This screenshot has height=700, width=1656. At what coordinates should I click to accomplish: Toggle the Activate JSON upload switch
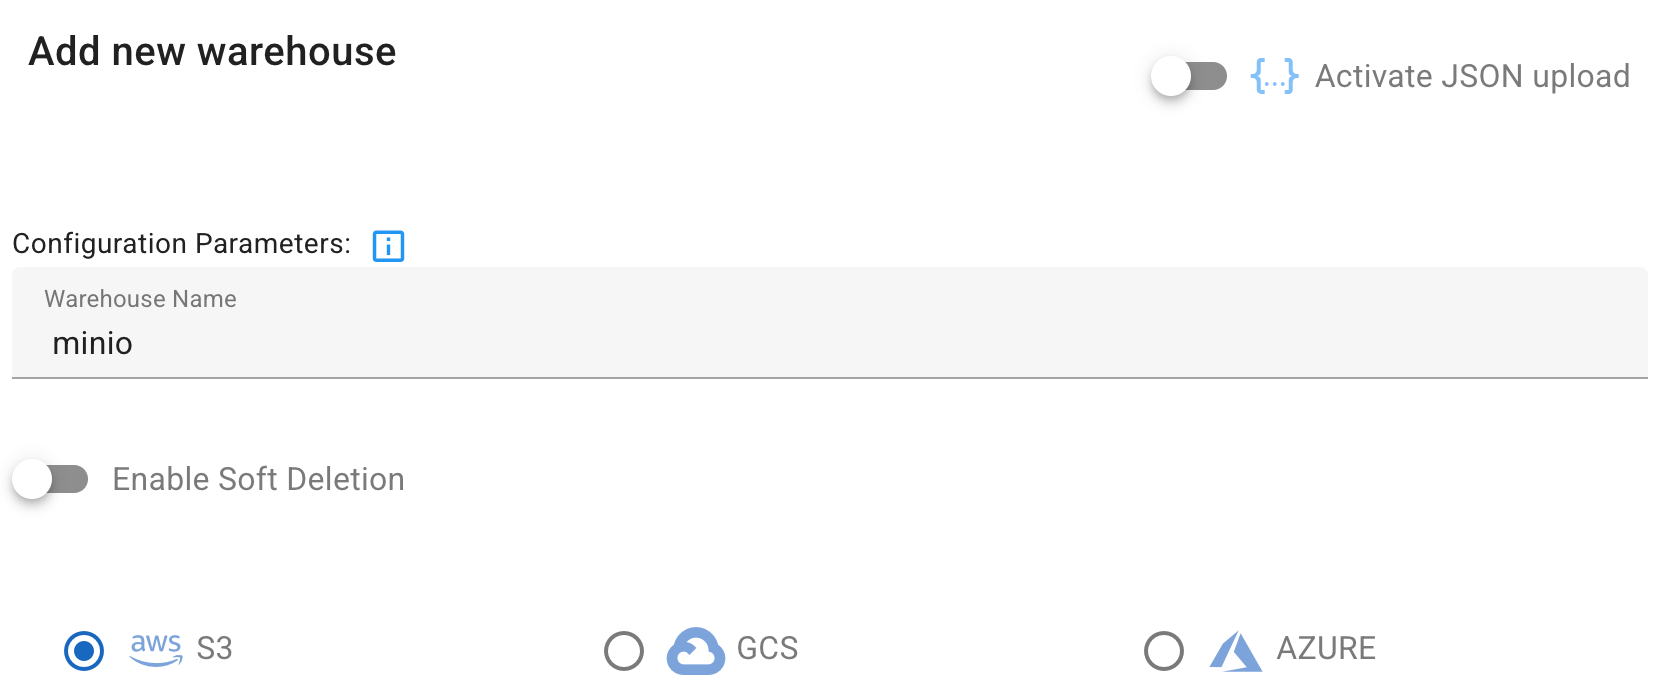click(1188, 76)
